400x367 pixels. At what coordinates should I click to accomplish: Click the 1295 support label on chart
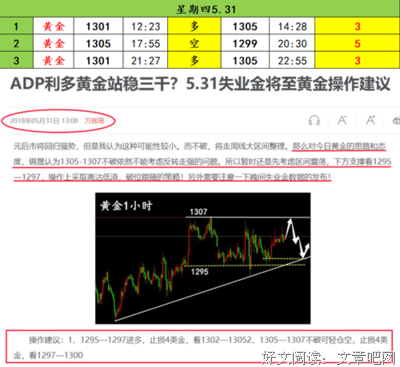pos(199,272)
